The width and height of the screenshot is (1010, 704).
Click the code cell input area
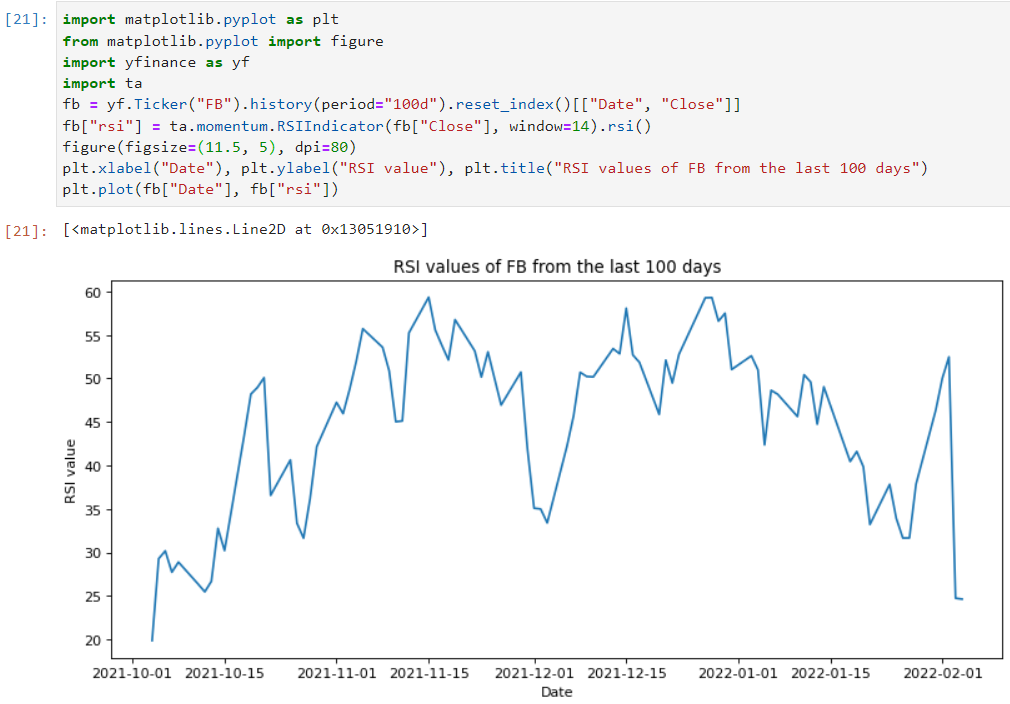pos(533,104)
